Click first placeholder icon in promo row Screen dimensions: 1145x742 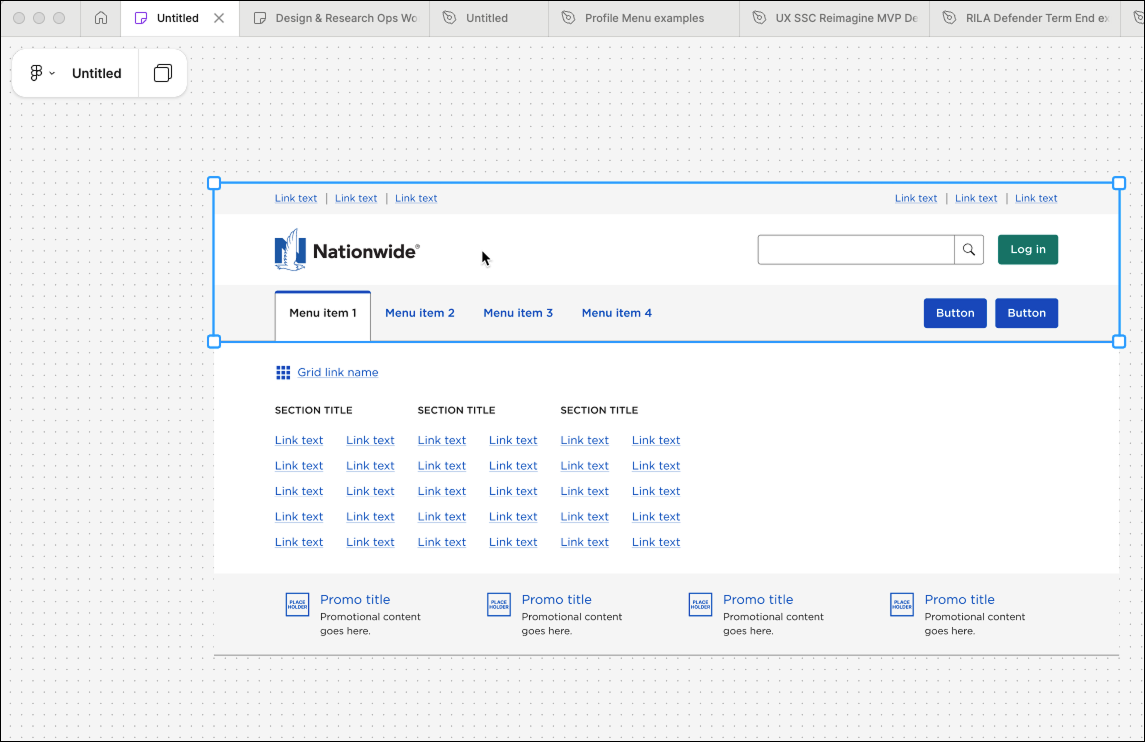pos(297,605)
